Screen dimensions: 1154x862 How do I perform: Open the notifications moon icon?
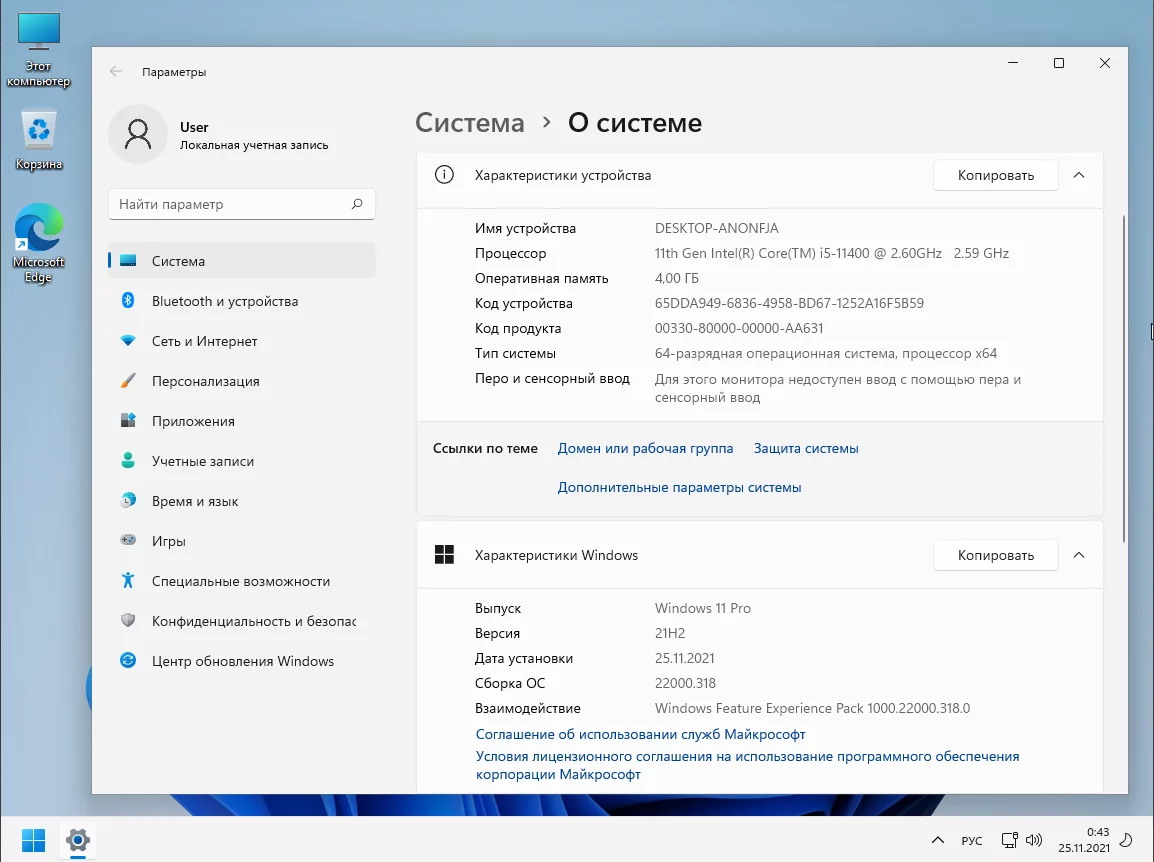click(1125, 840)
